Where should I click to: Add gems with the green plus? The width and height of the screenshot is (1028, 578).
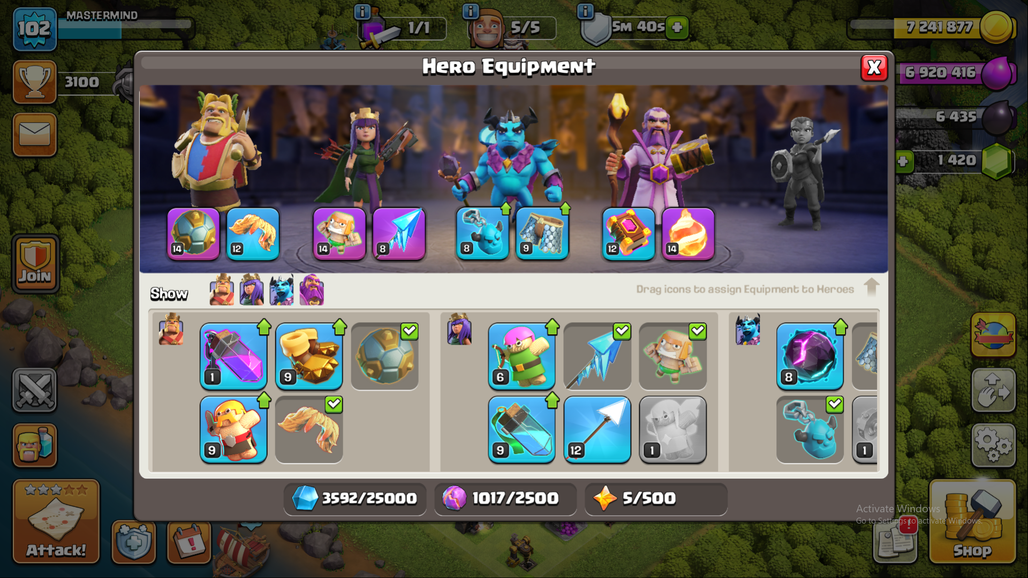tap(904, 161)
